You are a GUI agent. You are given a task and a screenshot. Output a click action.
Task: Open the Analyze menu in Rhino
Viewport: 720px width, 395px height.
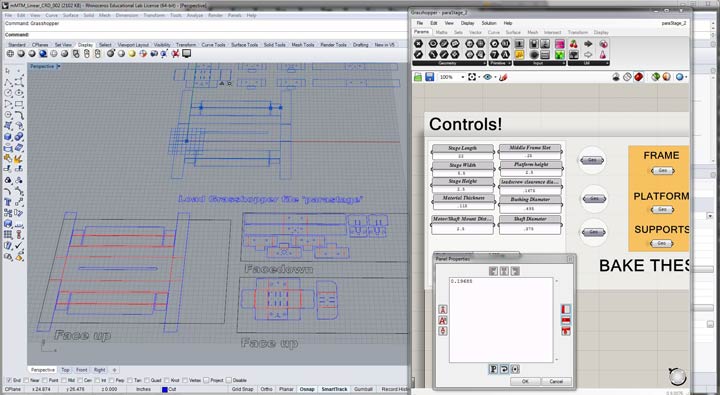194,15
